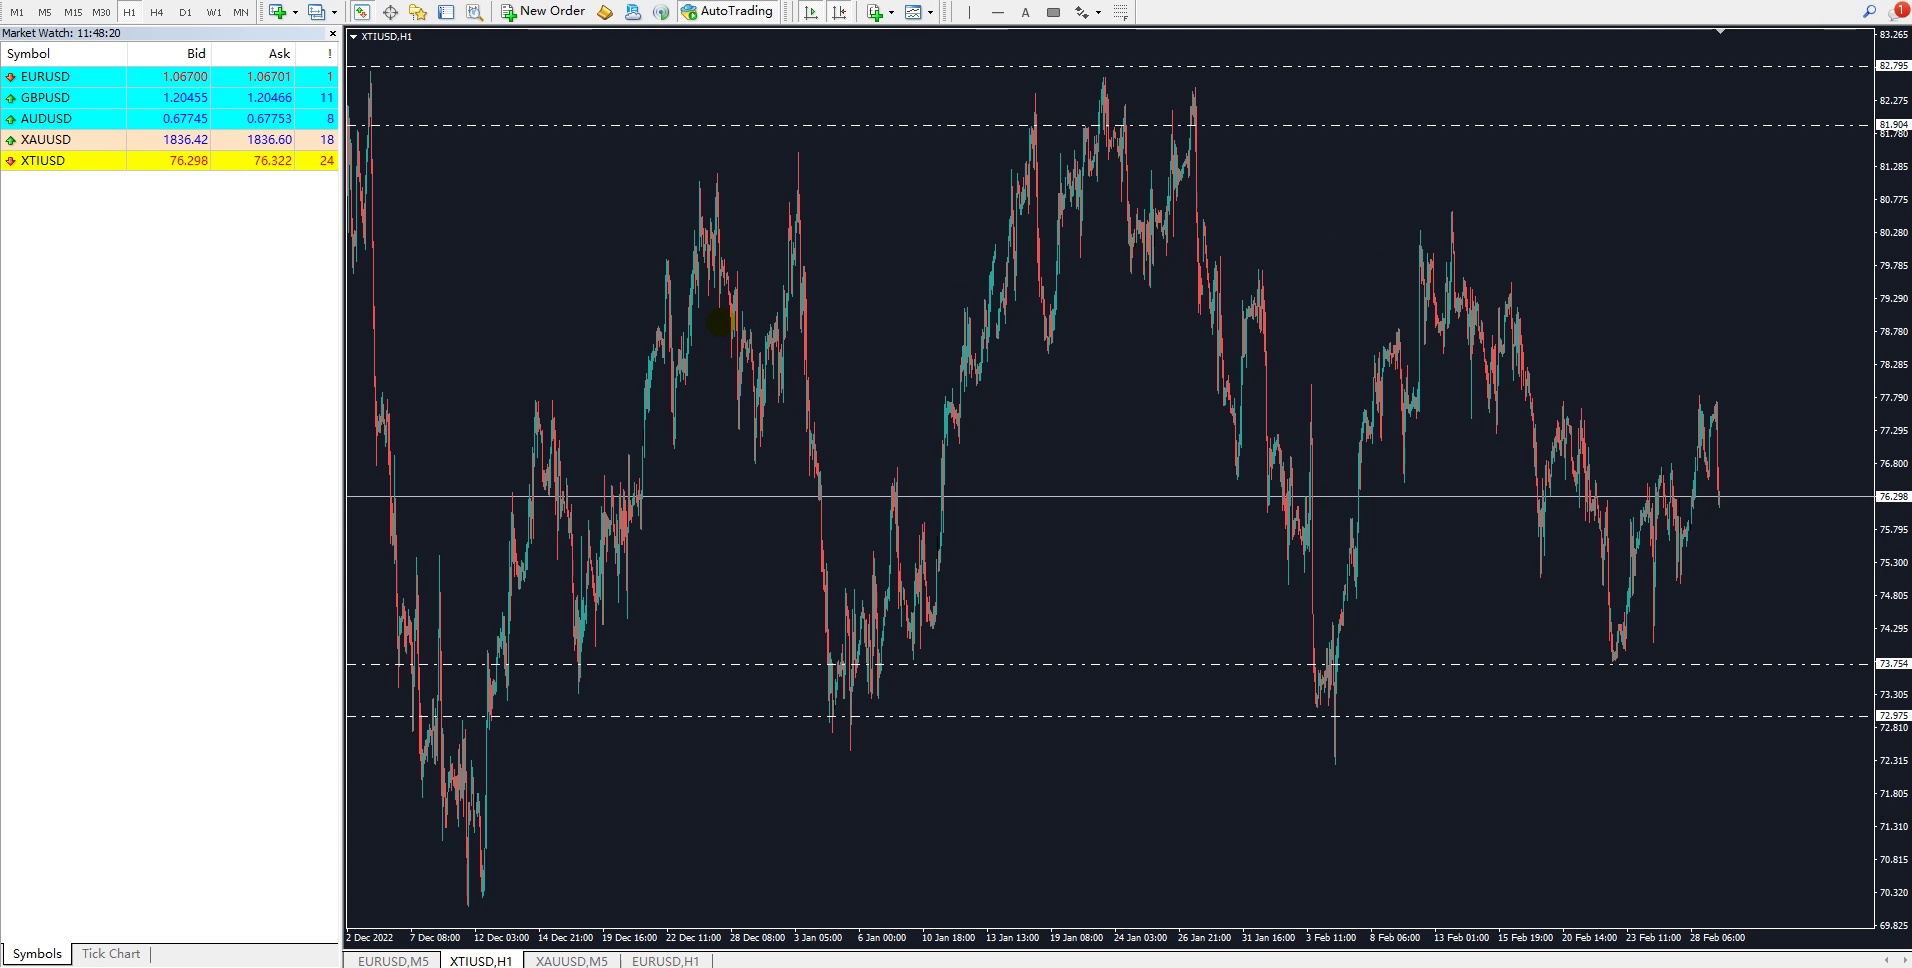Select the AUDUSD row in Market Watch
This screenshot has width=1912, height=968.
169,118
